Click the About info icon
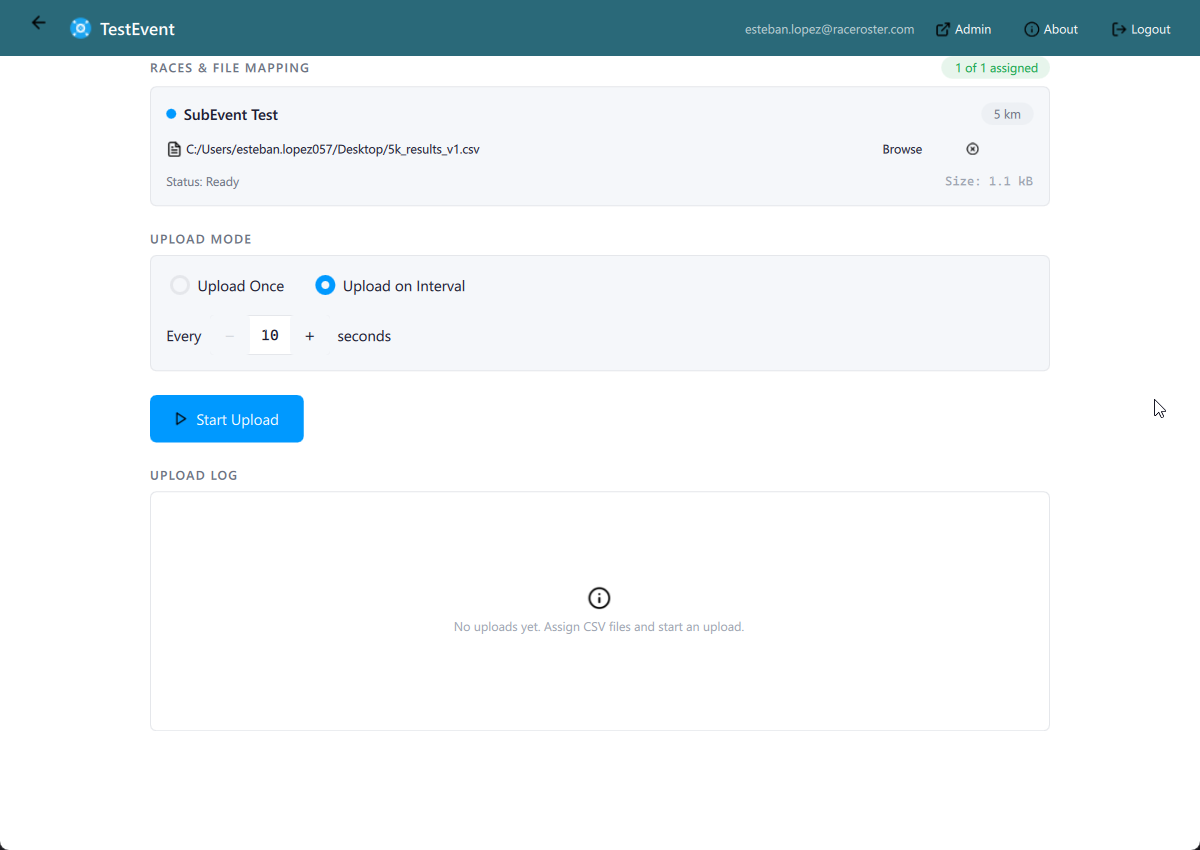 (x=1031, y=30)
